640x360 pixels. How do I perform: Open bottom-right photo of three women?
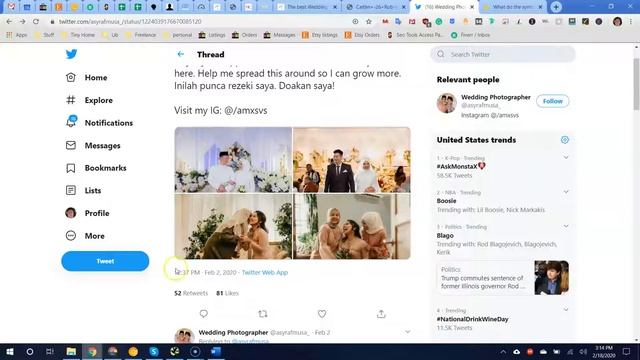pos(352,227)
